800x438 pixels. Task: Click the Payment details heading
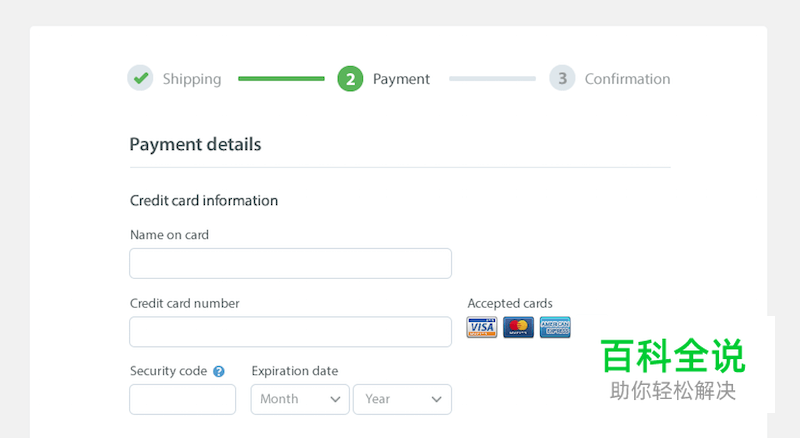195,144
